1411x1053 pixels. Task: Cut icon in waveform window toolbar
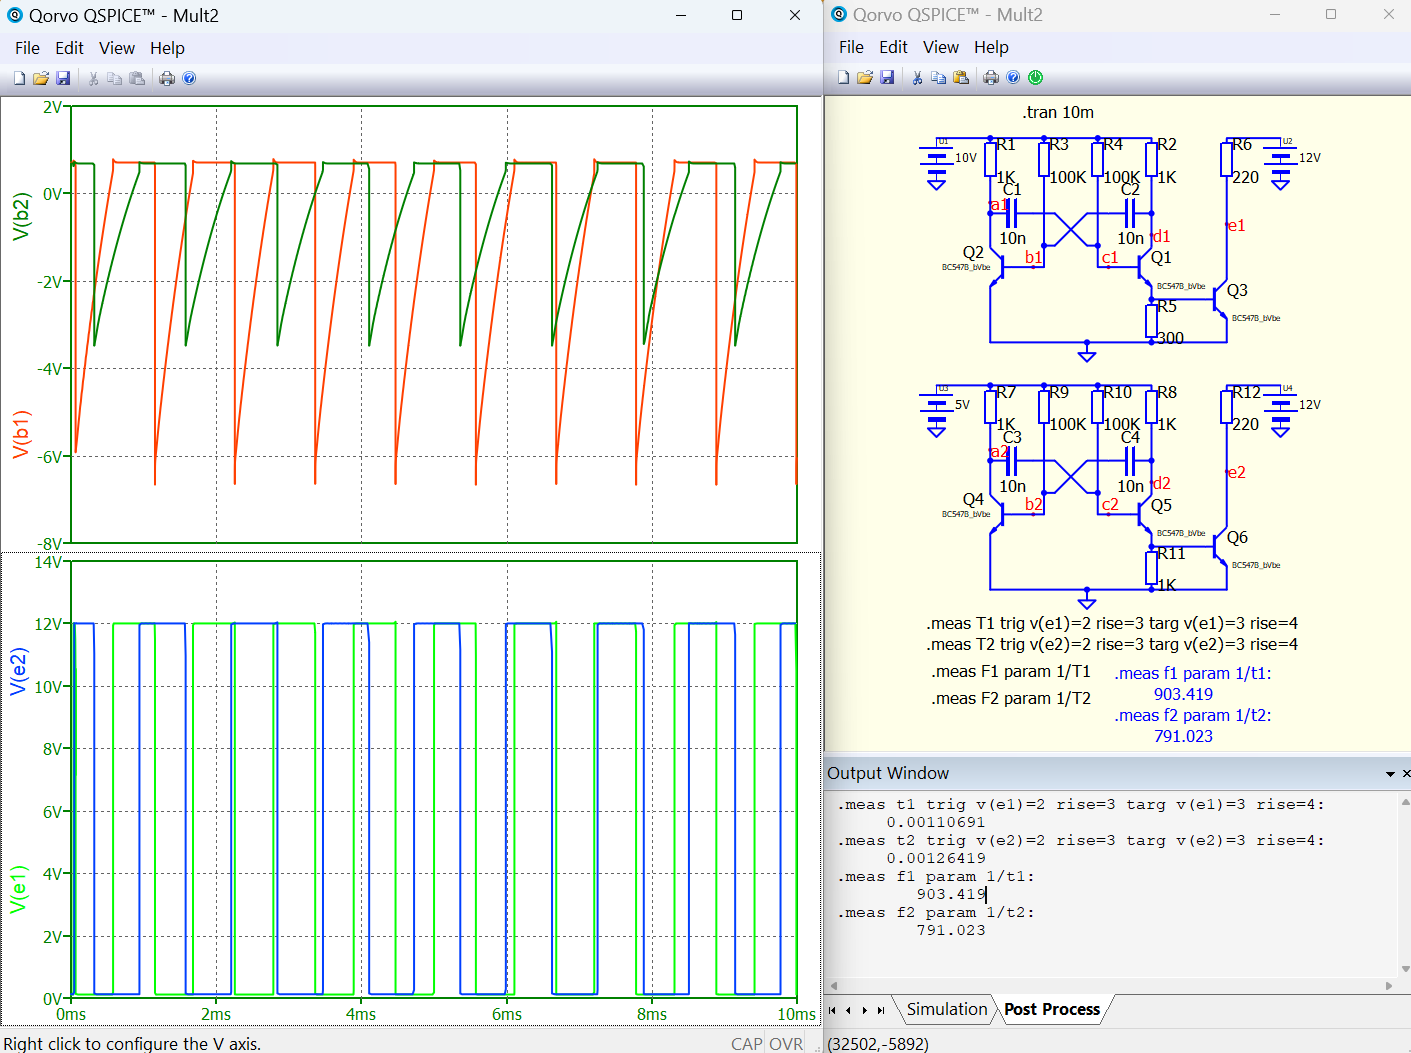click(93, 78)
